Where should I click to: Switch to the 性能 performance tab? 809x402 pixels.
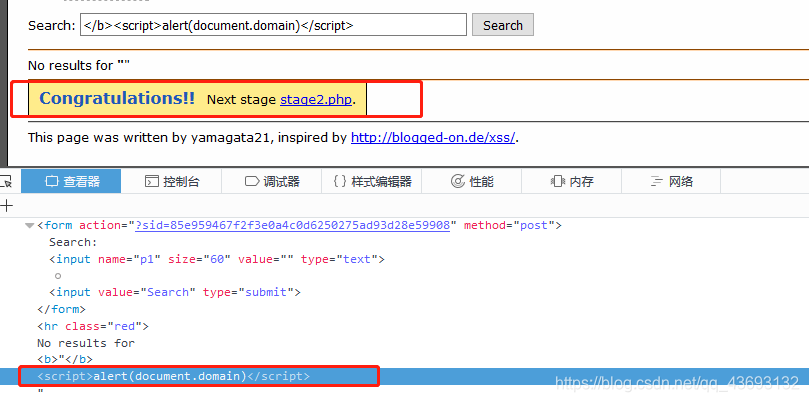pyautogui.click(x=472, y=181)
